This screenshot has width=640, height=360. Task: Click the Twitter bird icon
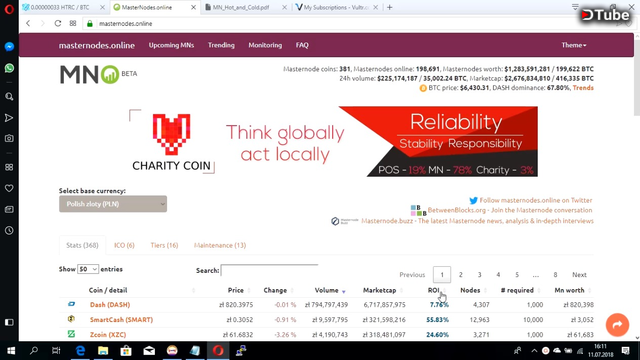coord(473,200)
